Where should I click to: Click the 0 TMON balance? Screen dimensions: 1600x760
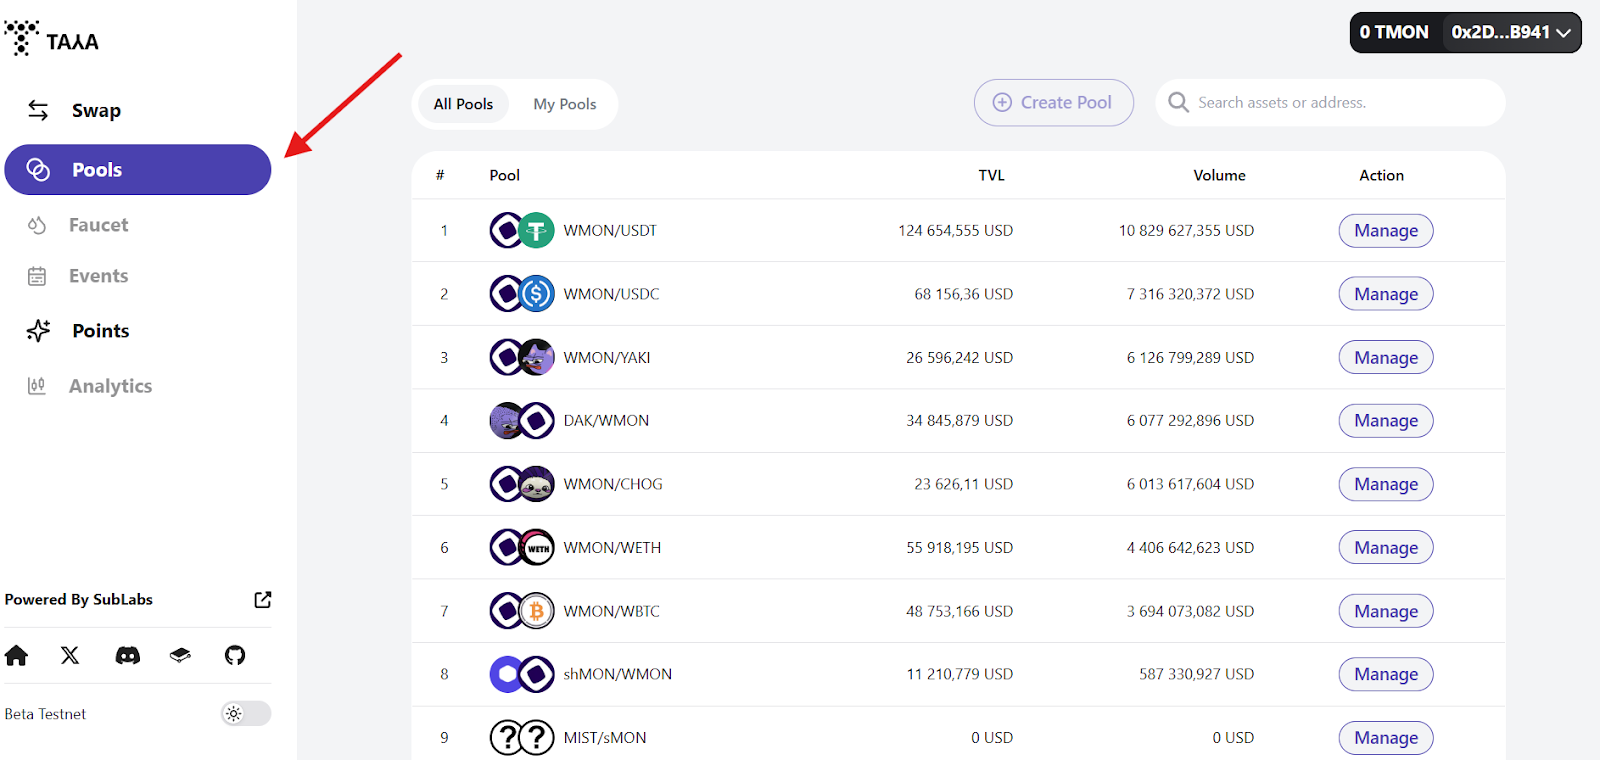pyautogui.click(x=1394, y=32)
